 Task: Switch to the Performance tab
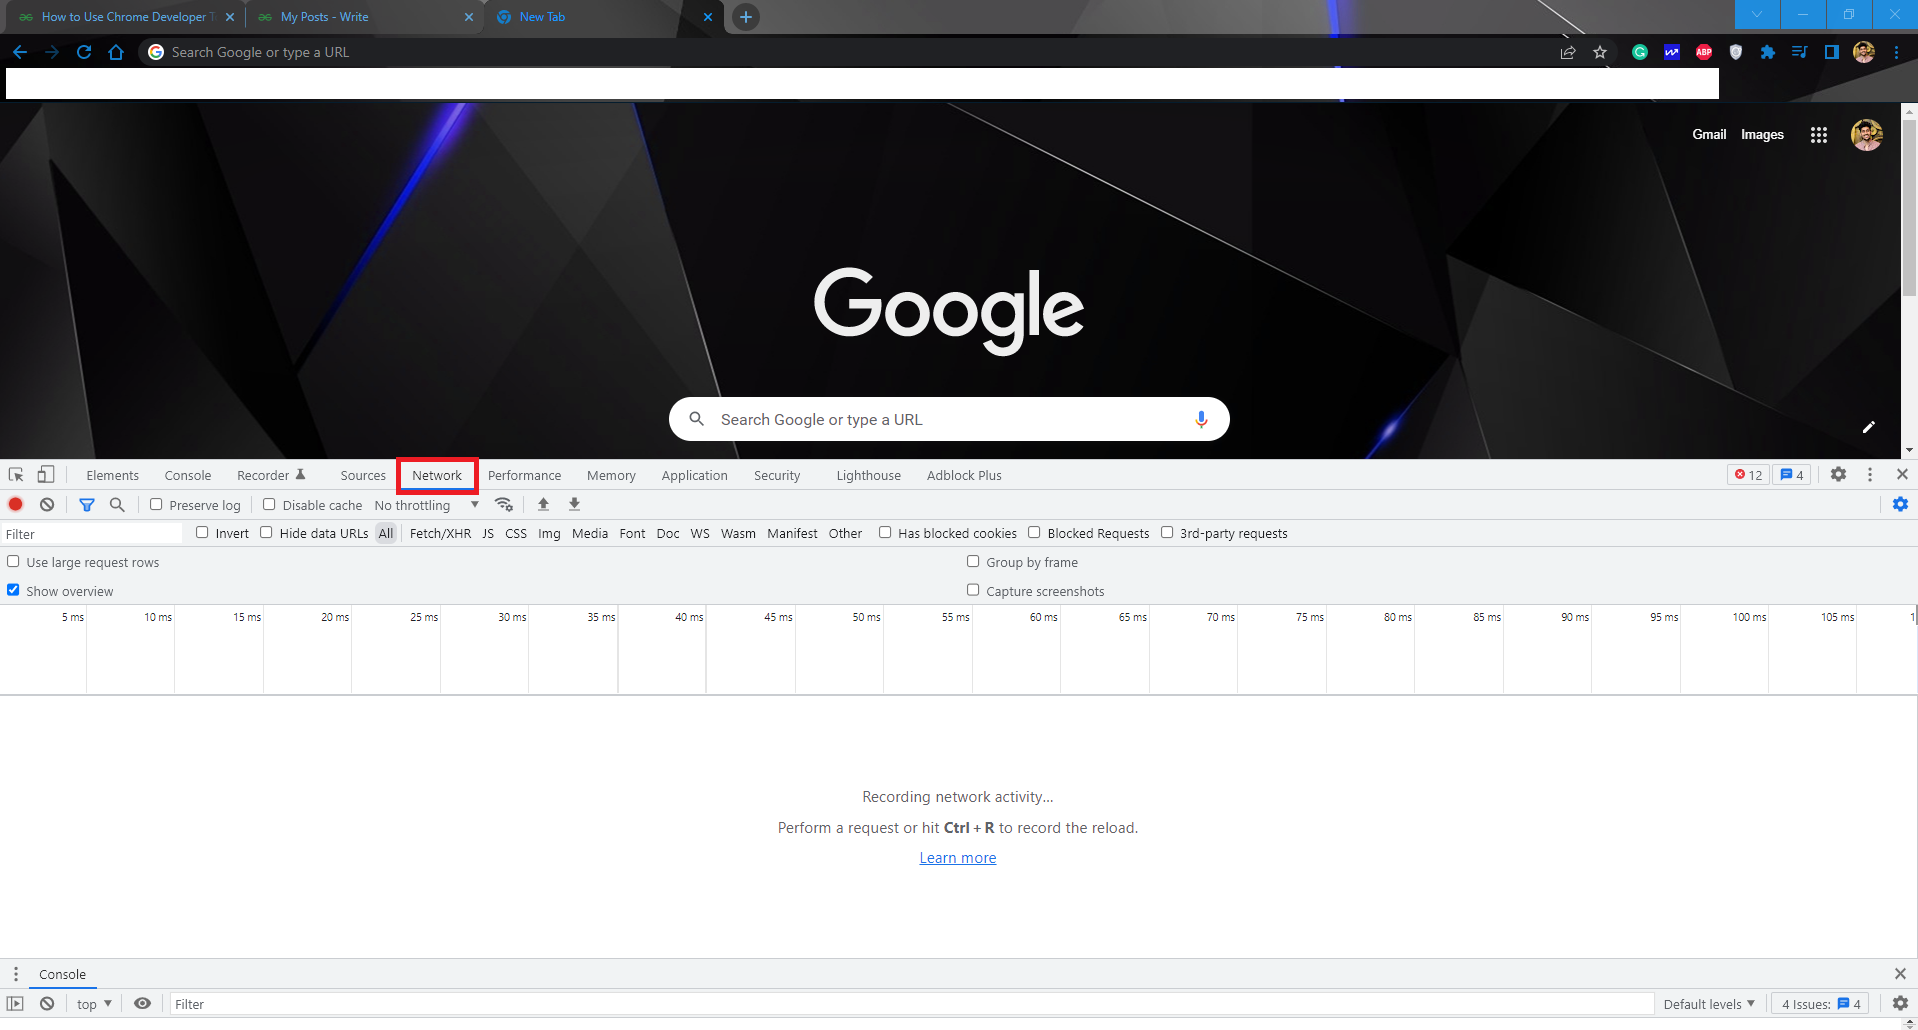click(x=524, y=476)
